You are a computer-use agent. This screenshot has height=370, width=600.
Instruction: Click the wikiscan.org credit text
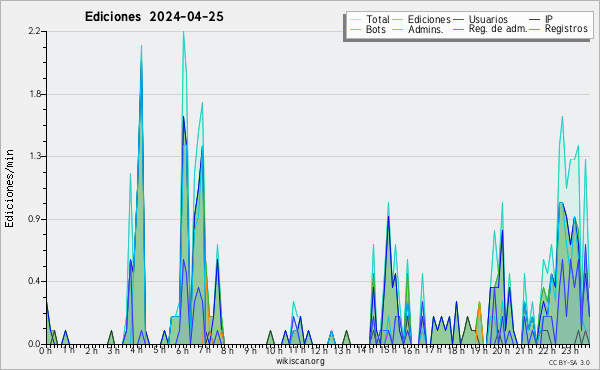tap(300, 361)
